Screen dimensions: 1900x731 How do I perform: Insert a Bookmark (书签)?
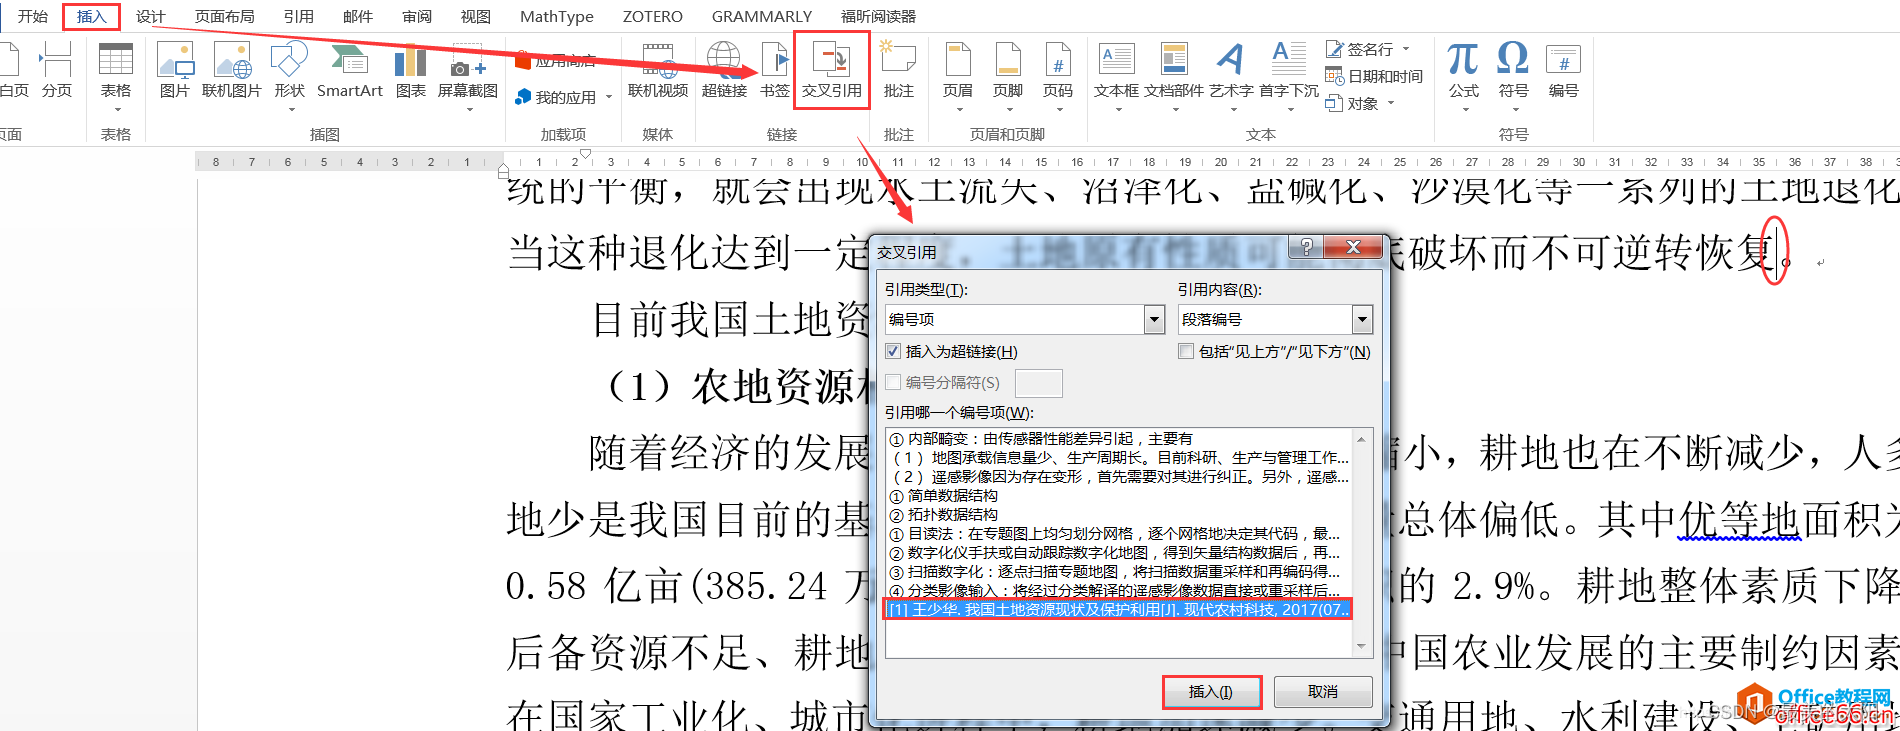tap(774, 70)
